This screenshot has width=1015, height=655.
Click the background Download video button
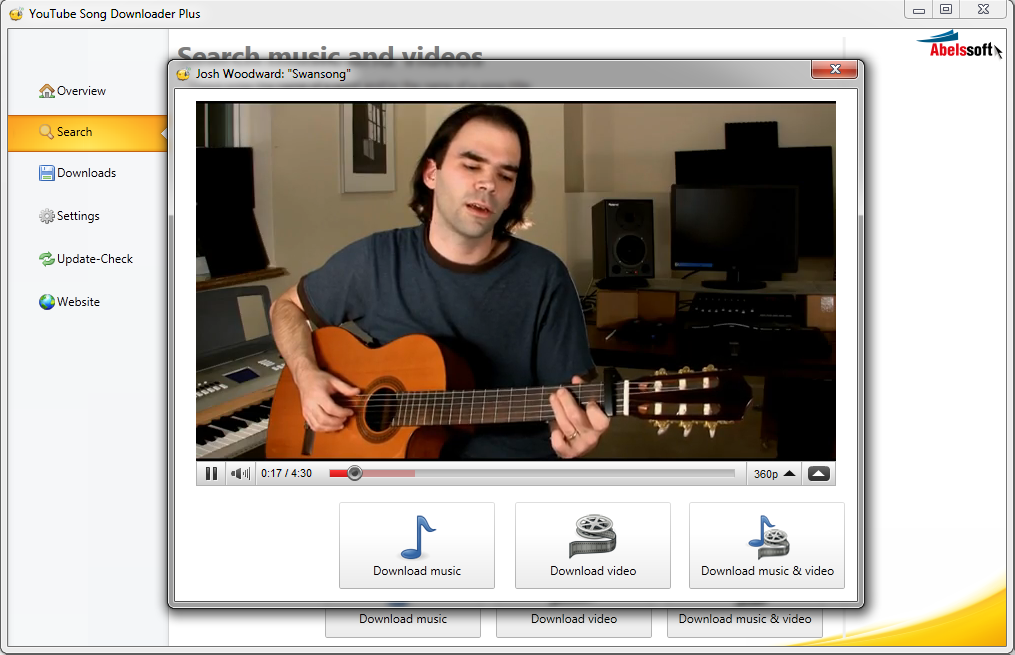(x=574, y=622)
